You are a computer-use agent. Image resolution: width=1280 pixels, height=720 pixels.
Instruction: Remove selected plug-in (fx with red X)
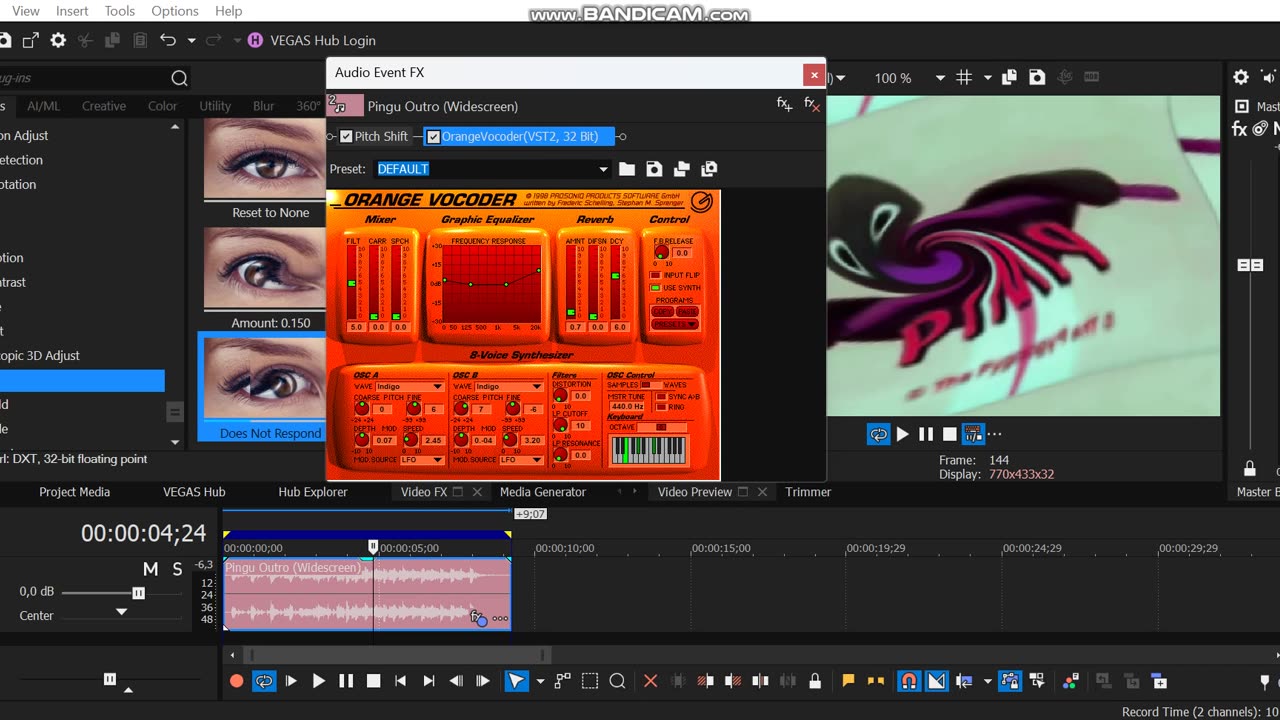[x=812, y=104]
